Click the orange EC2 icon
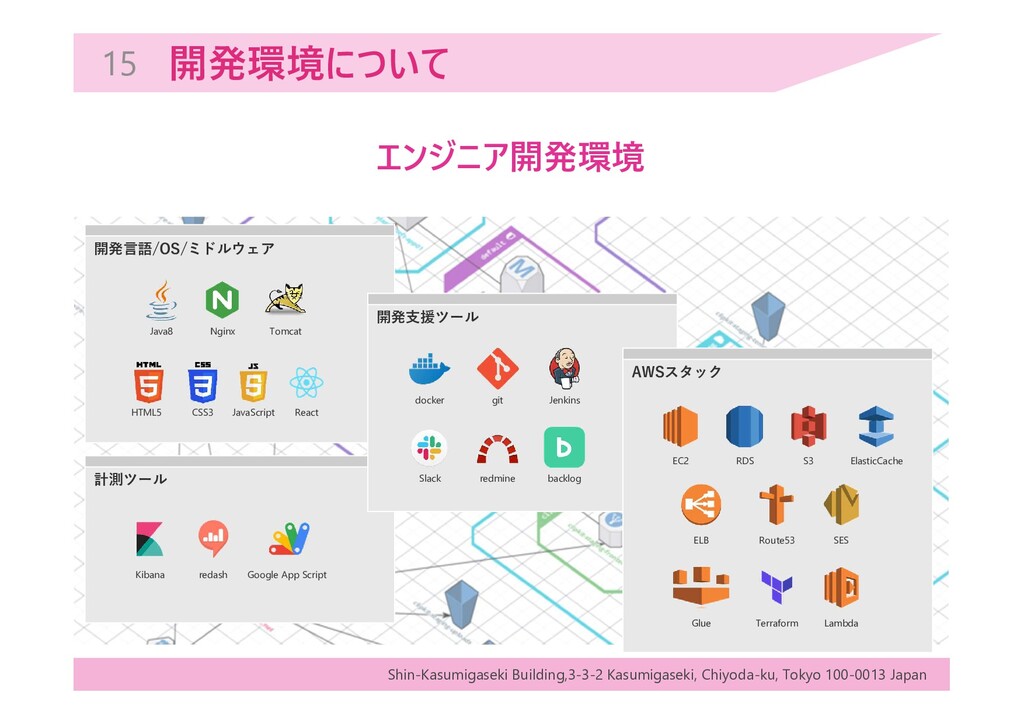 coord(680,426)
